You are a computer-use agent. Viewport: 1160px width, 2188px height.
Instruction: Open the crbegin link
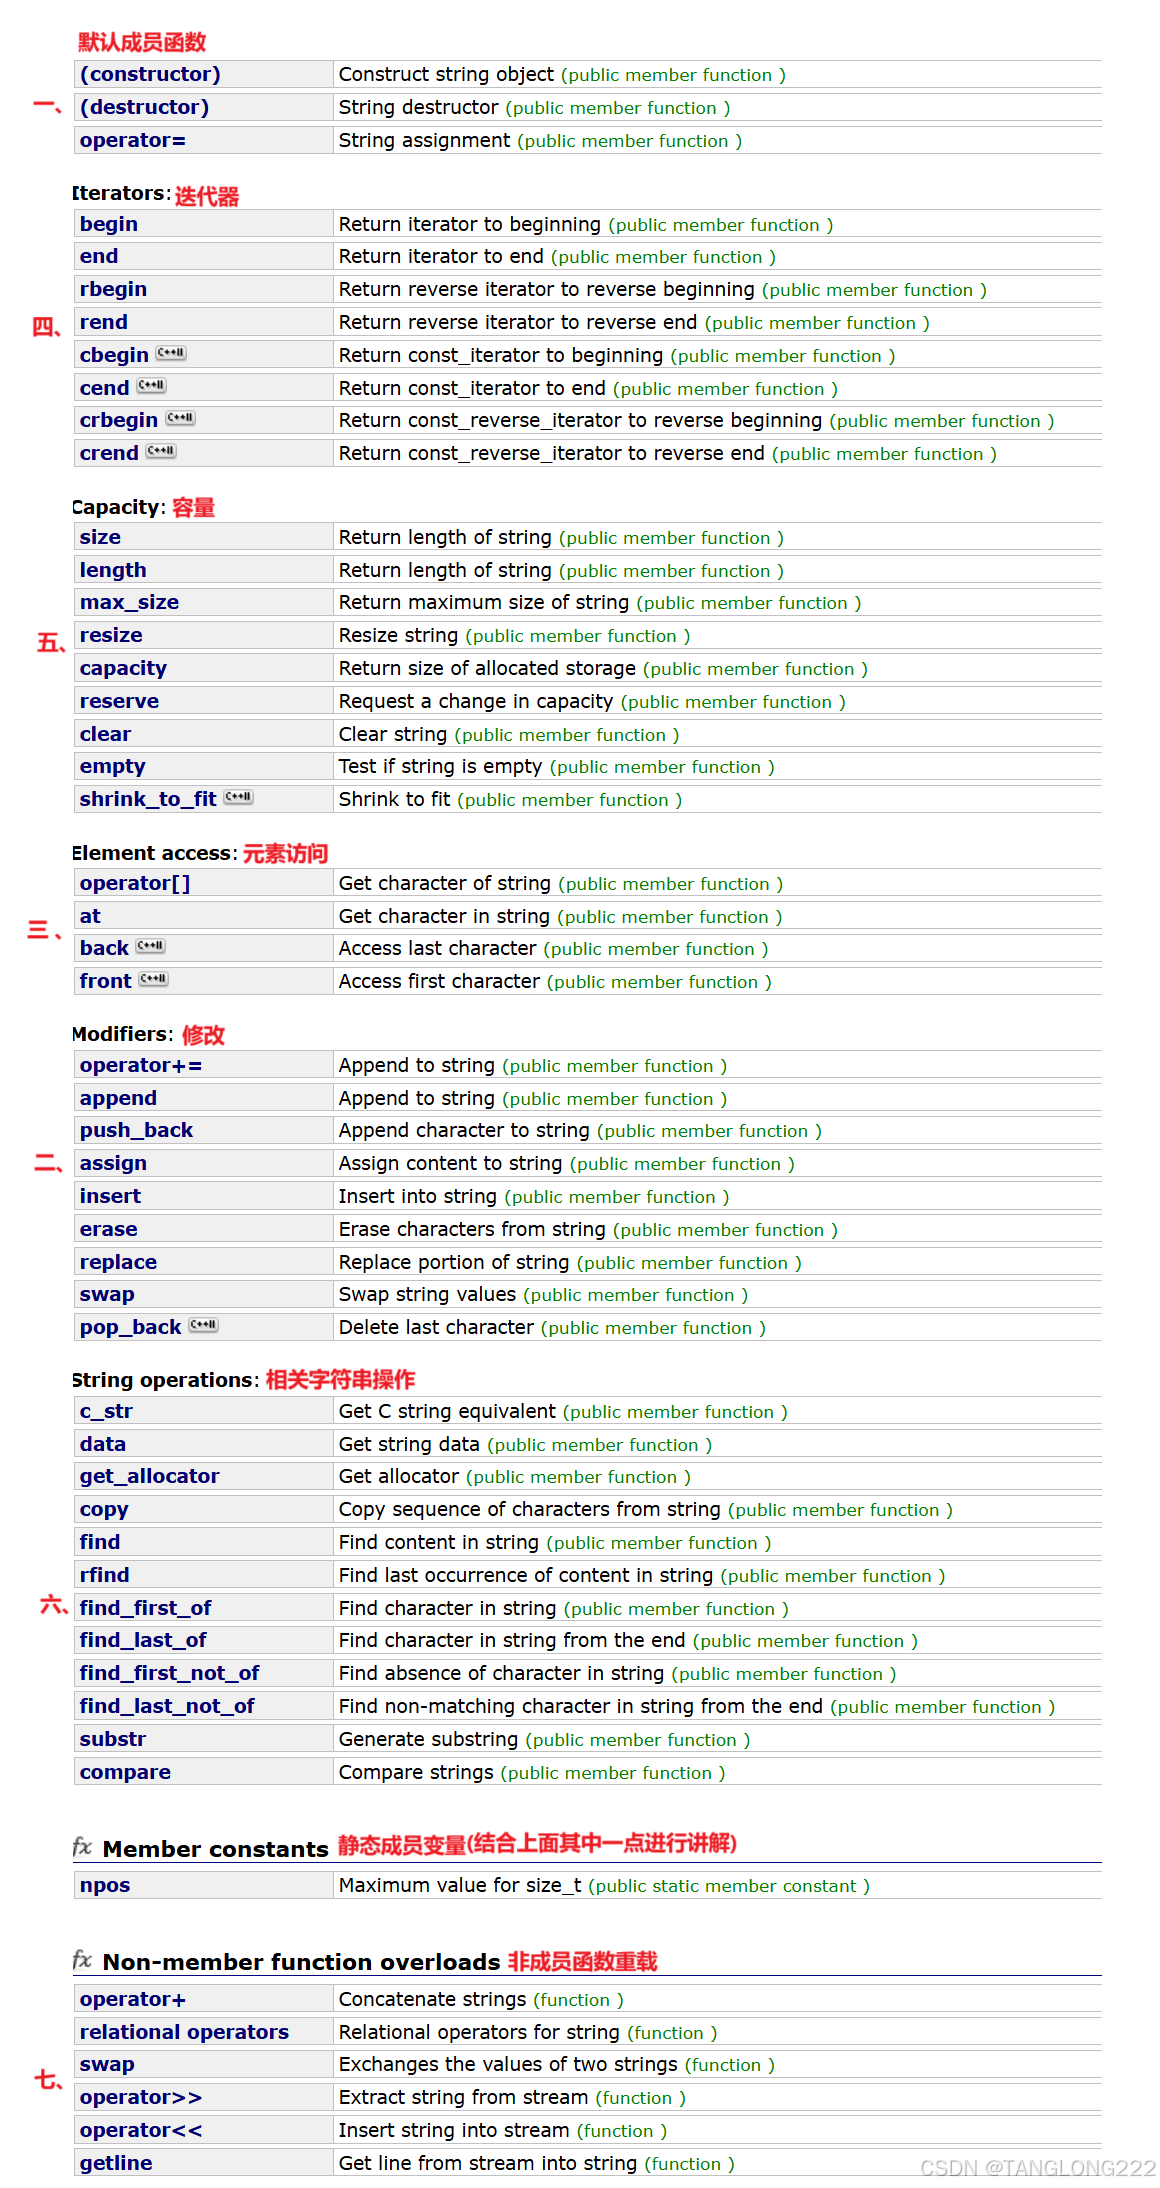tap(119, 420)
